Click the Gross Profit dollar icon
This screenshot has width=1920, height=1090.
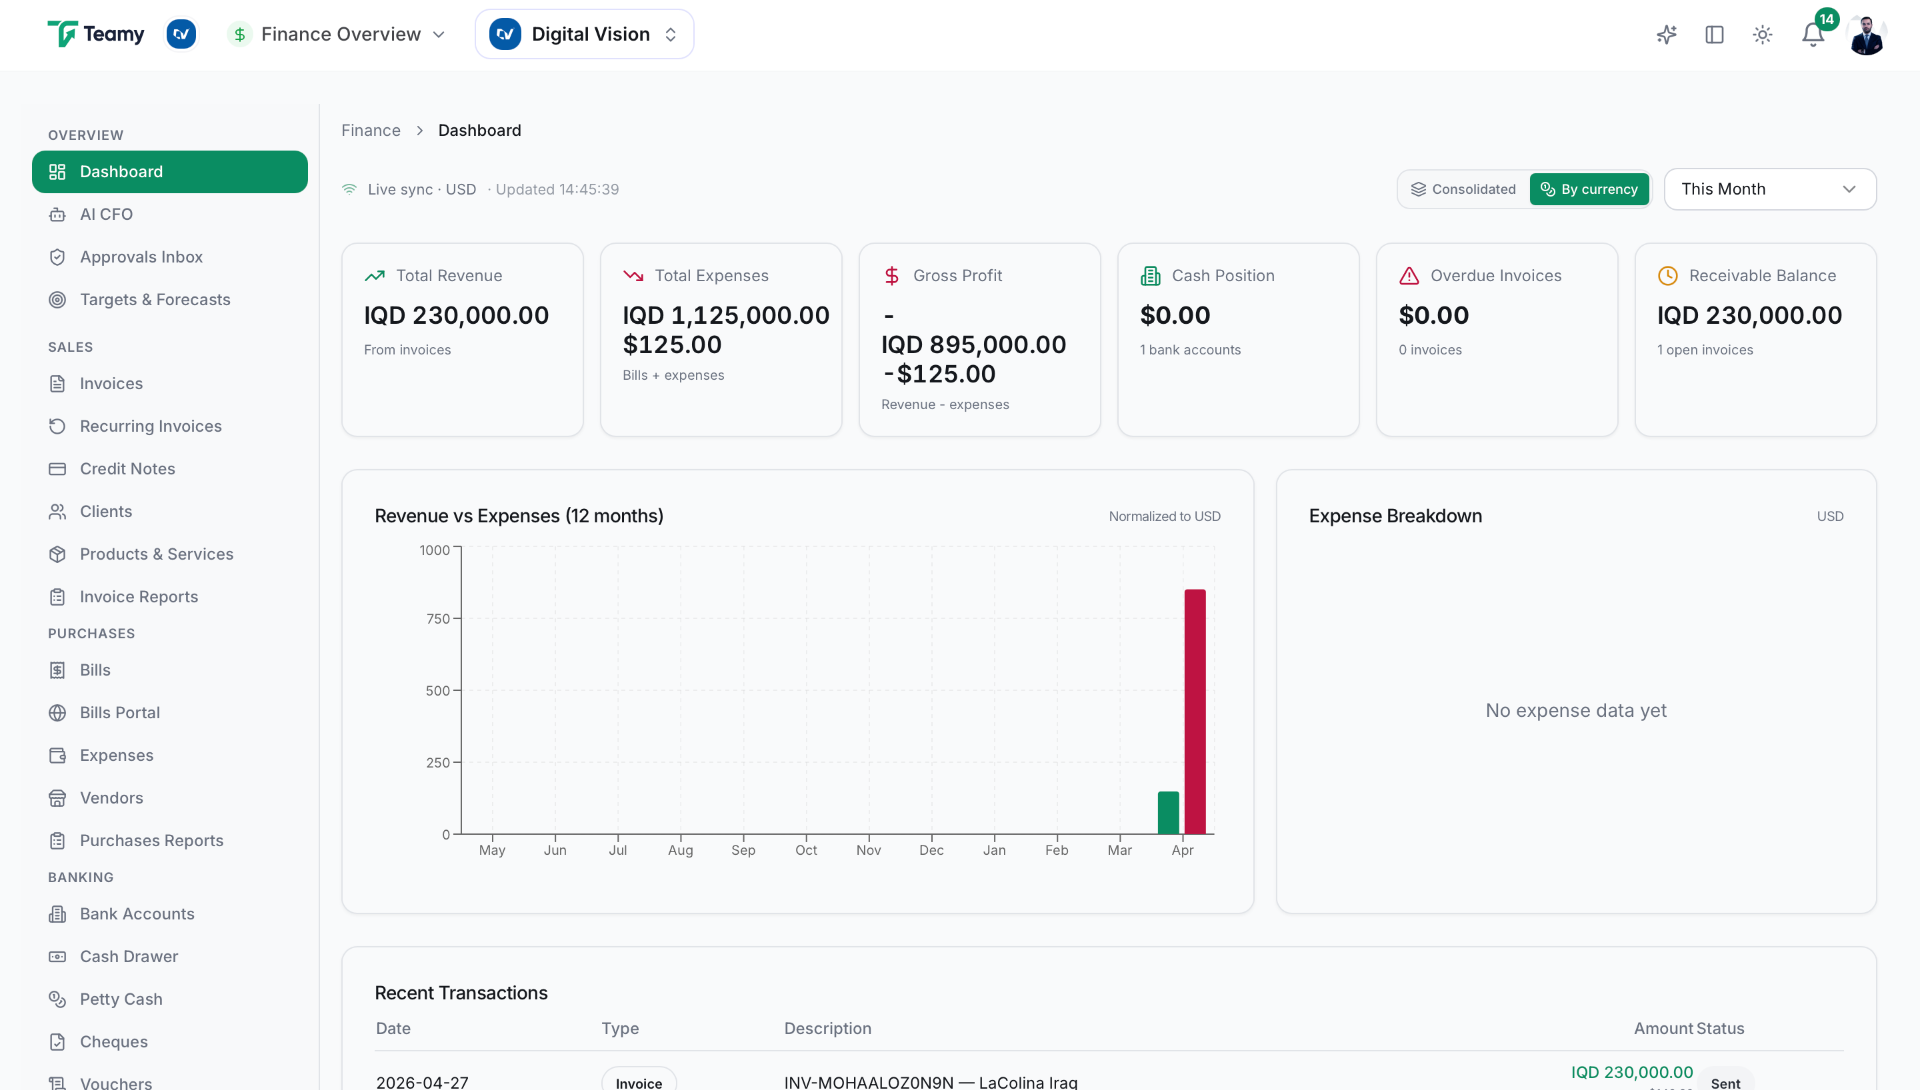[892, 276]
